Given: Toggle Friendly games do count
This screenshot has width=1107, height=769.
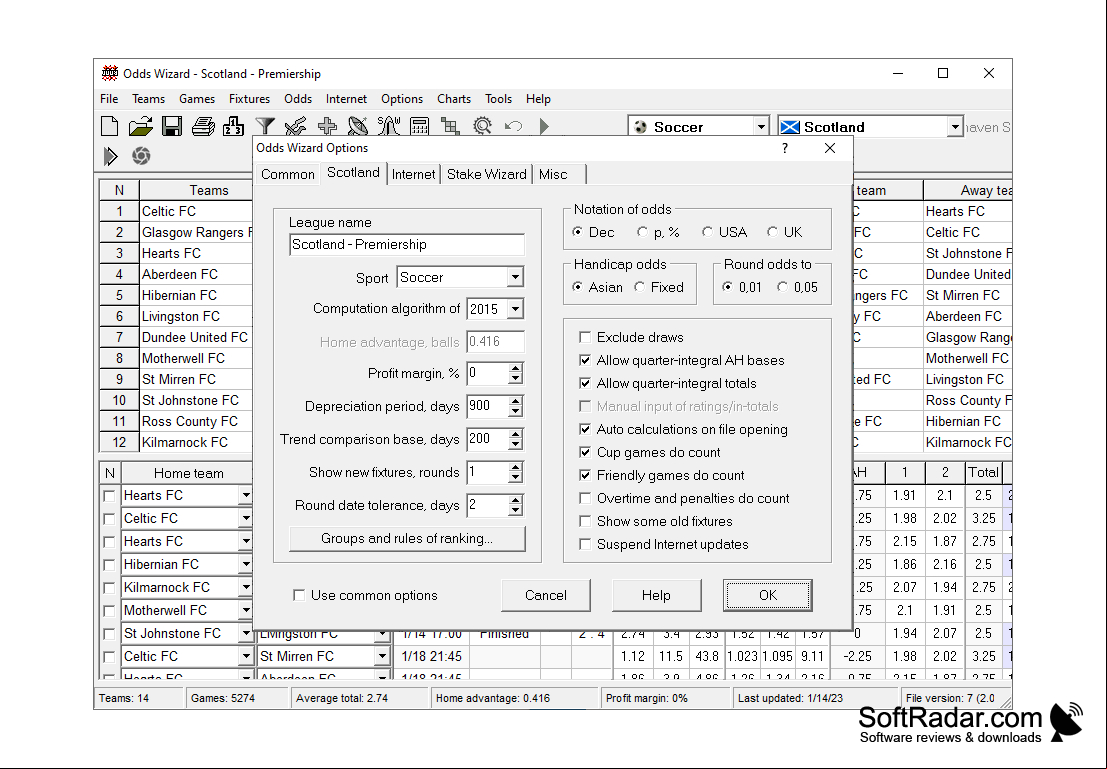Looking at the screenshot, I should (585, 475).
